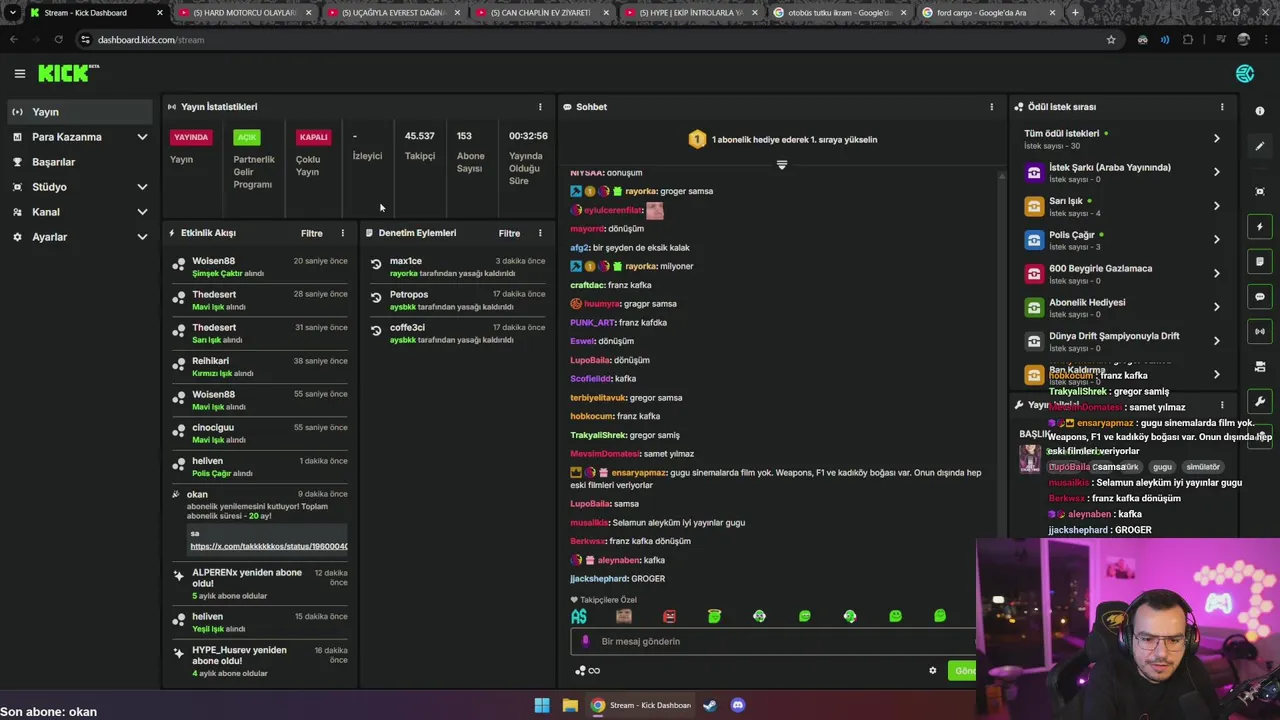Open Discord from the Windows taskbar
The image size is (1280, 720).
coord(738,705)
